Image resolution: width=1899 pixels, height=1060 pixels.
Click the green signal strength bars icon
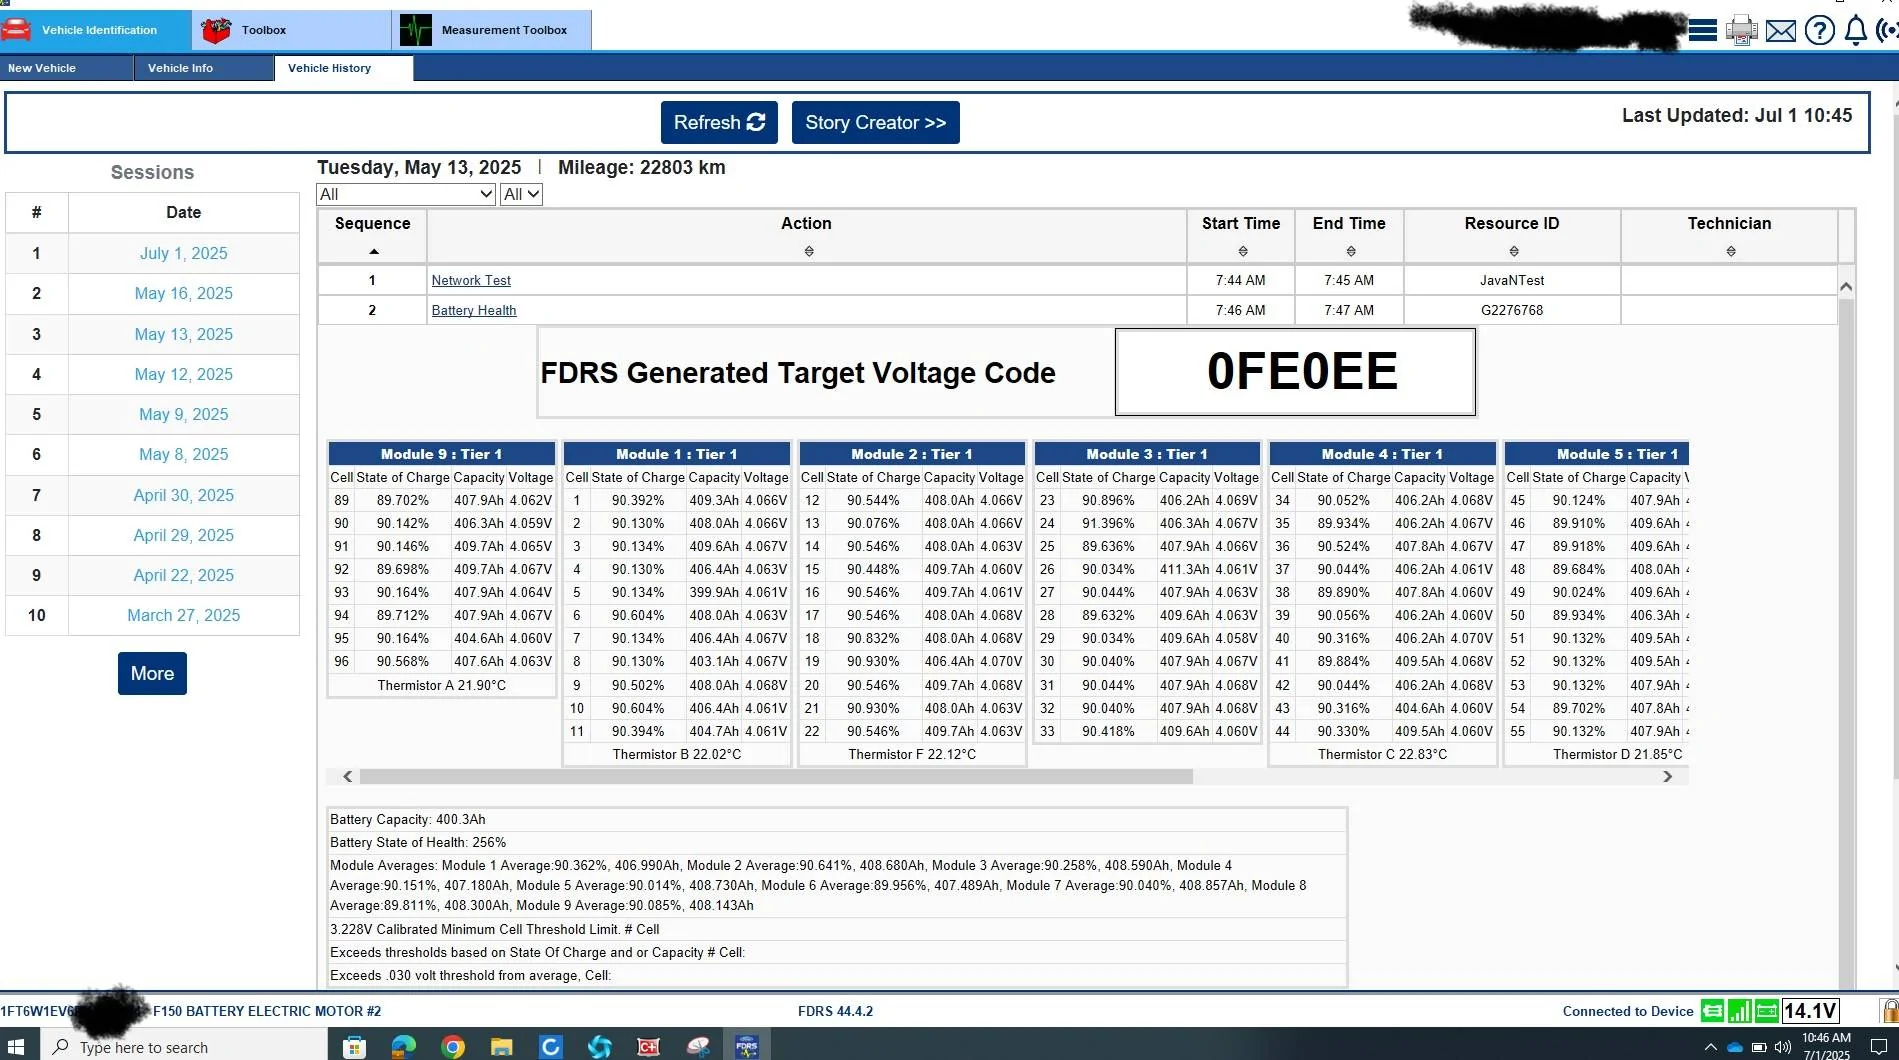tap(1740, 1011)
